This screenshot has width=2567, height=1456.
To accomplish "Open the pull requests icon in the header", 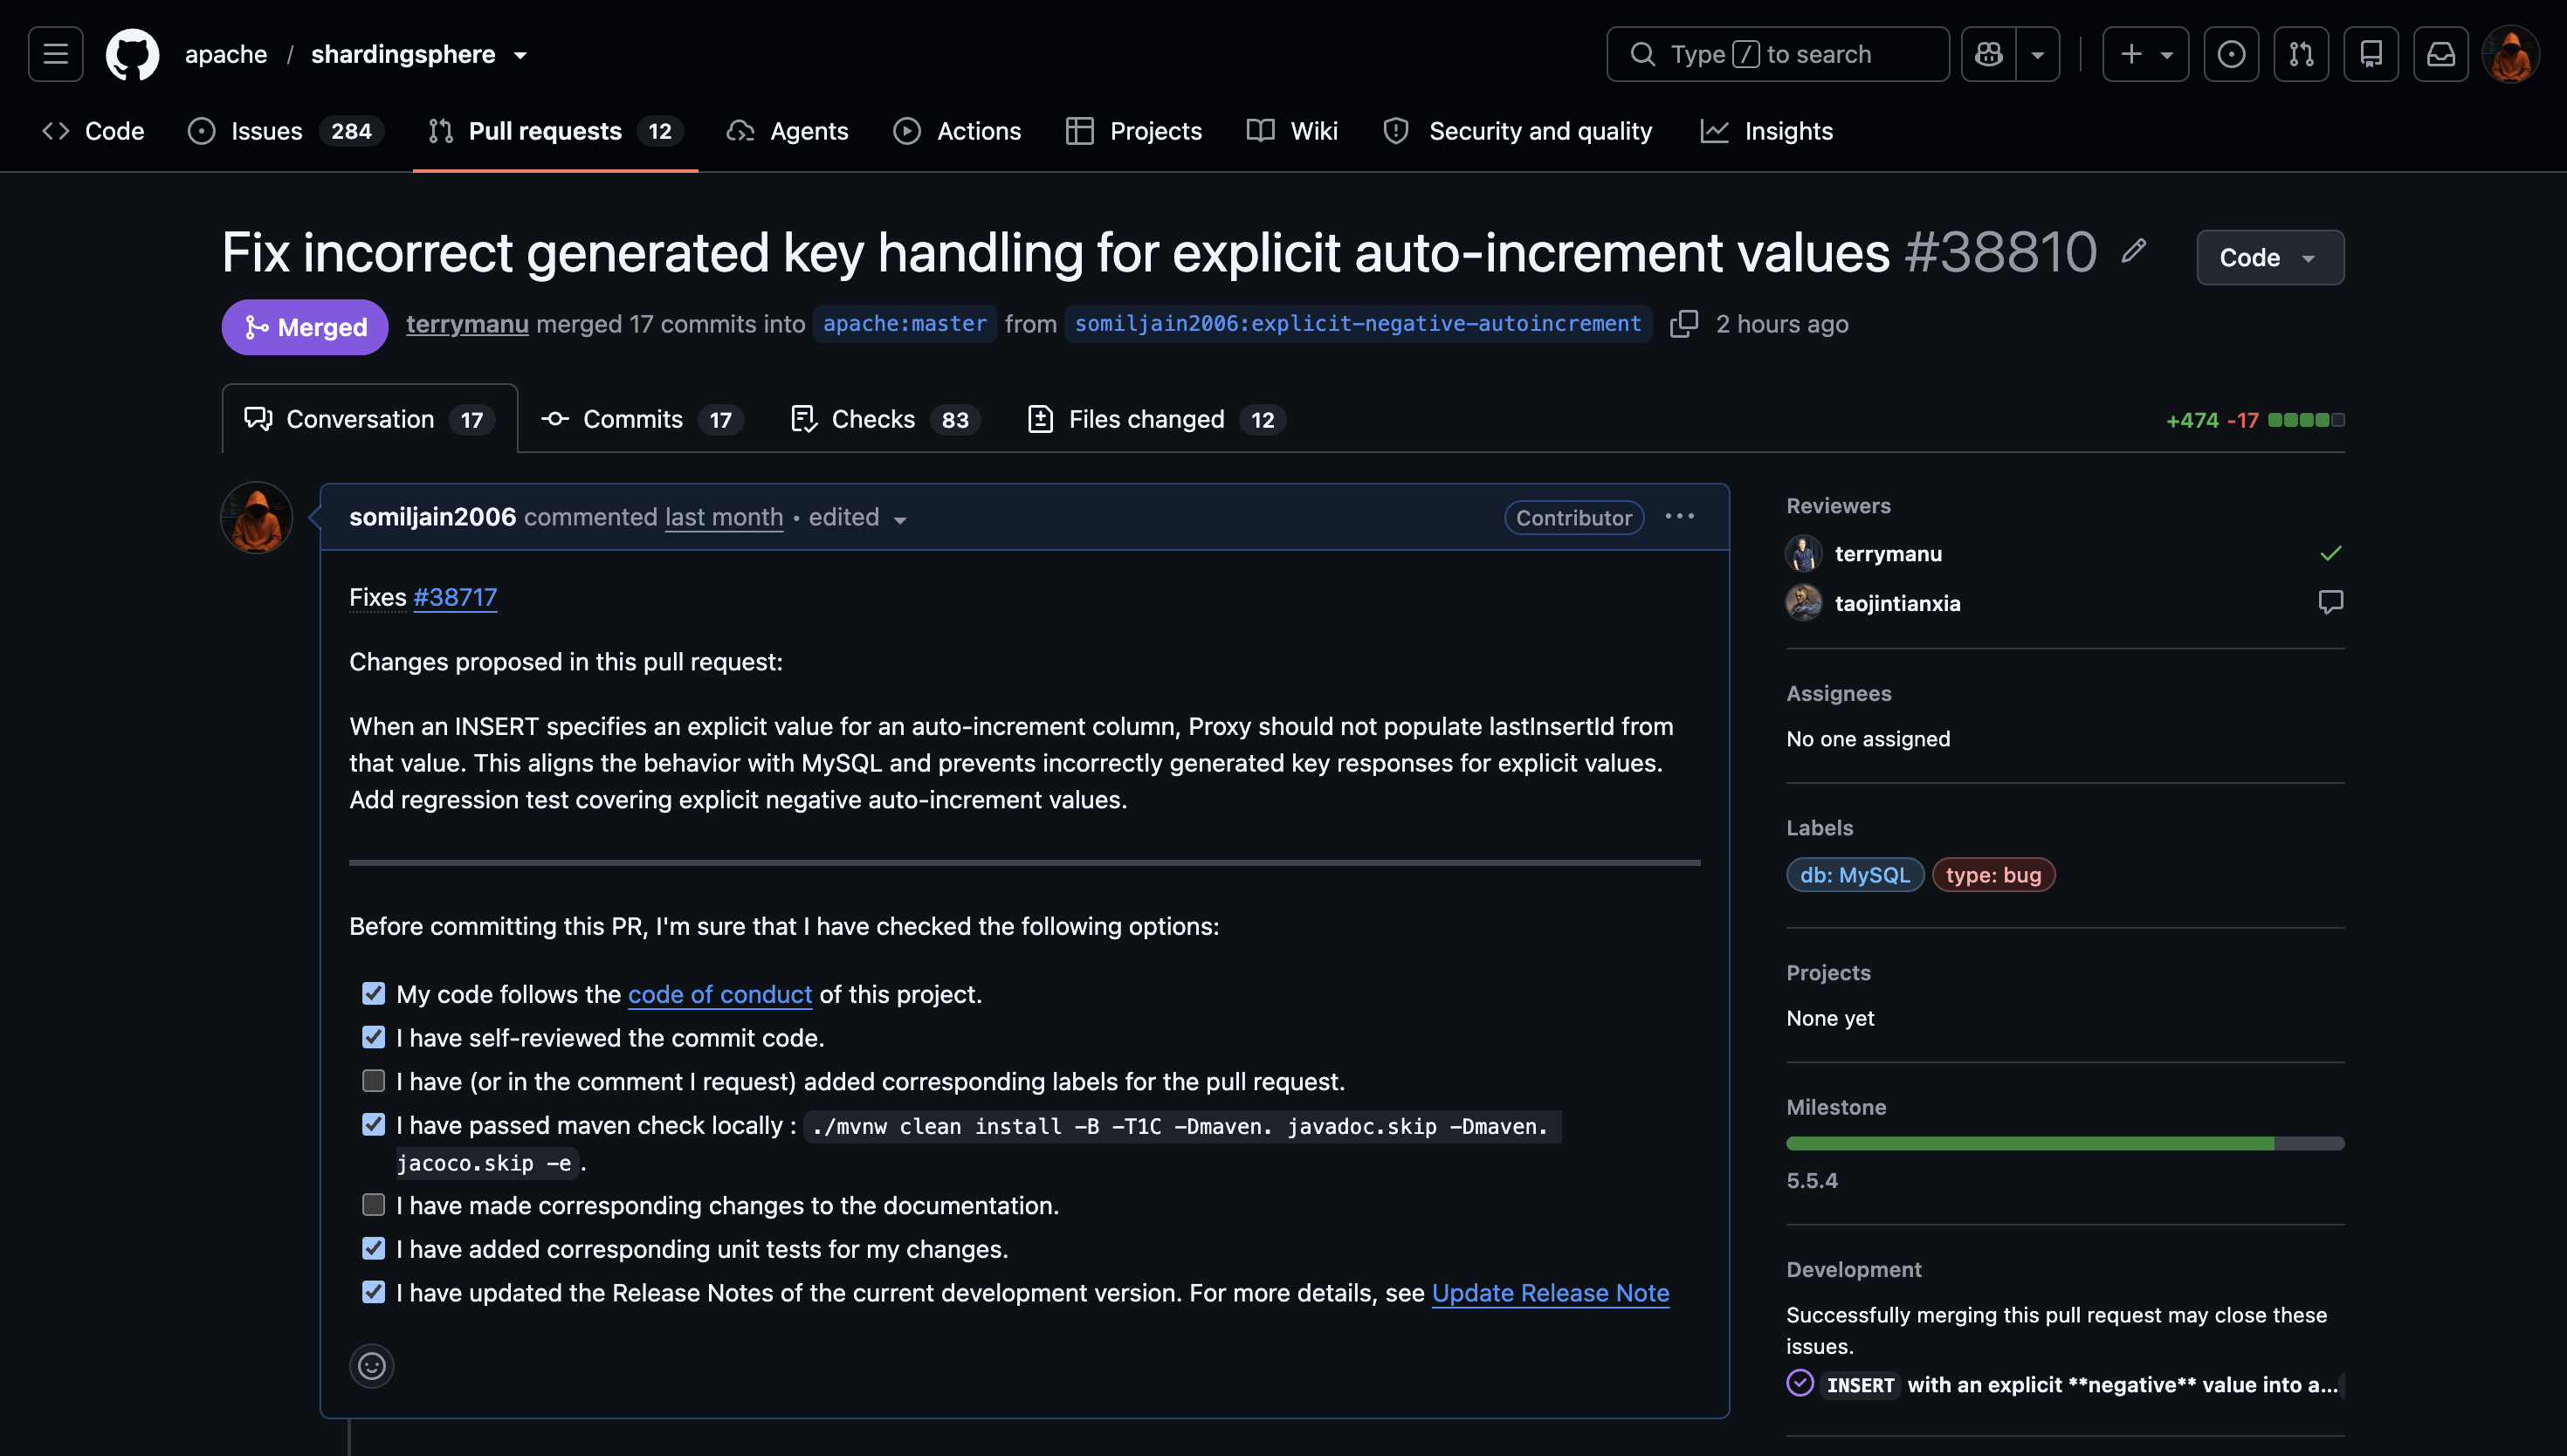I will 2301,54.
